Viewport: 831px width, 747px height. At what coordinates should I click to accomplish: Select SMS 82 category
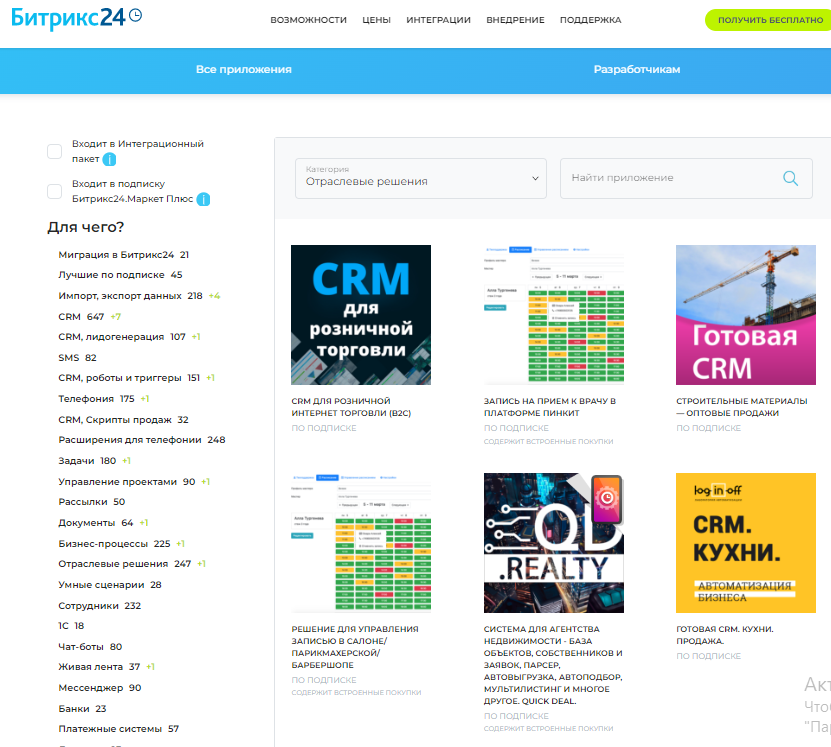point(77,358)
